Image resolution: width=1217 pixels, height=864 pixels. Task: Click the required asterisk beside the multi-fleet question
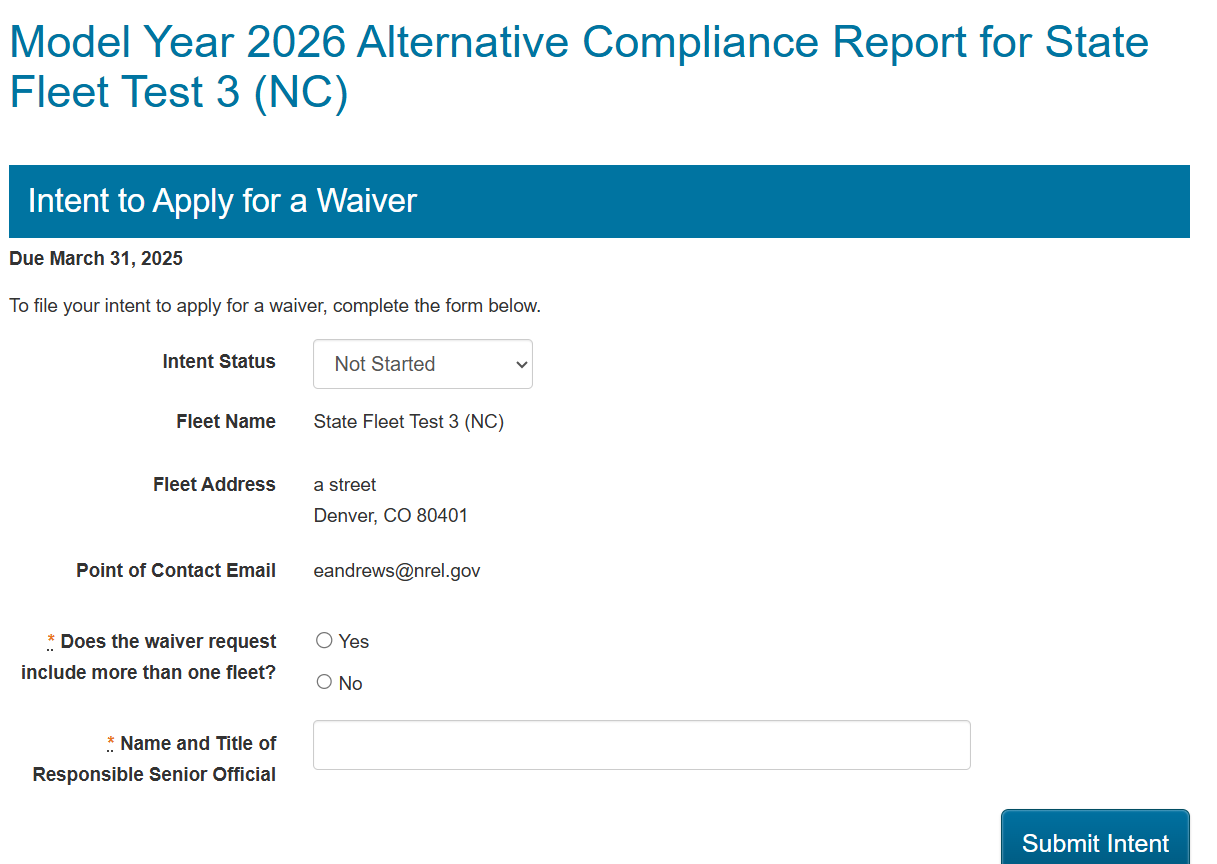(51, 641)
